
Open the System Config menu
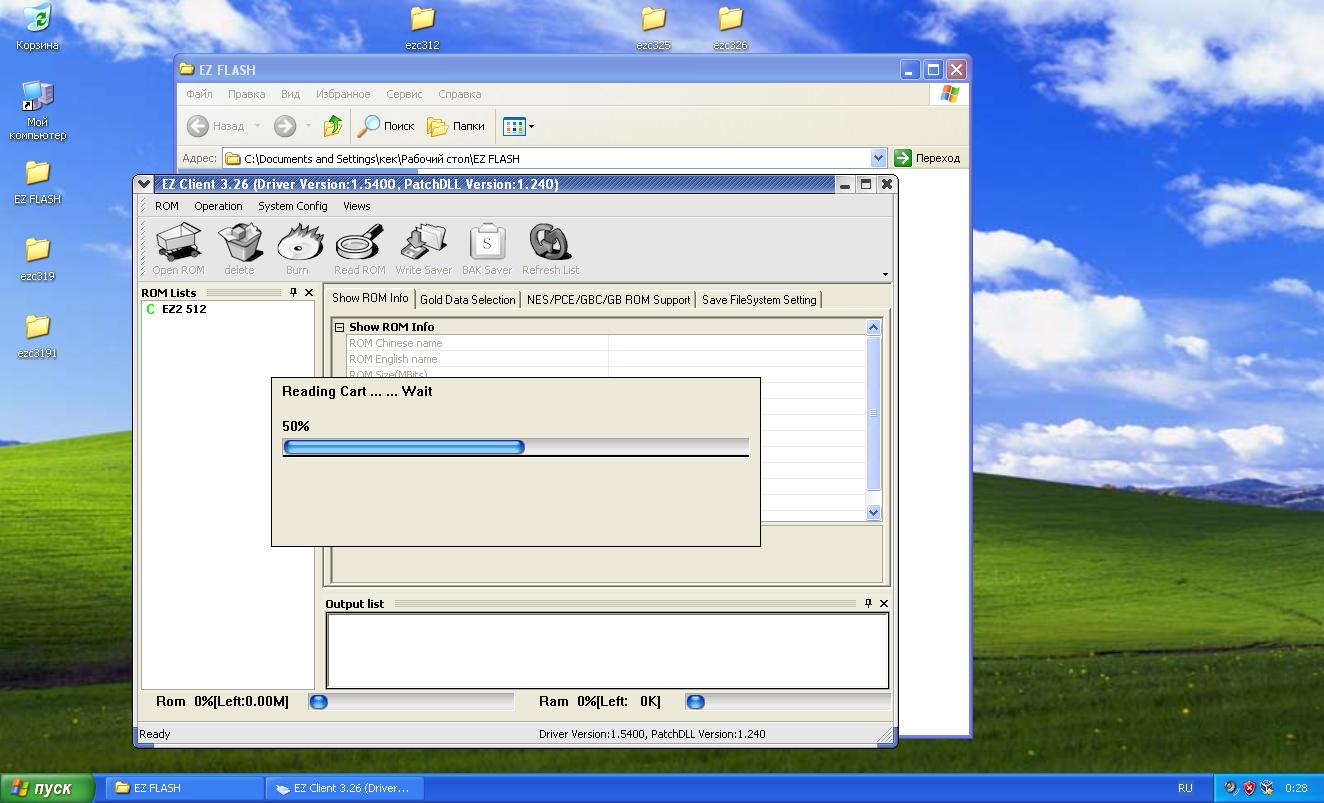click(x=292, y=206)
